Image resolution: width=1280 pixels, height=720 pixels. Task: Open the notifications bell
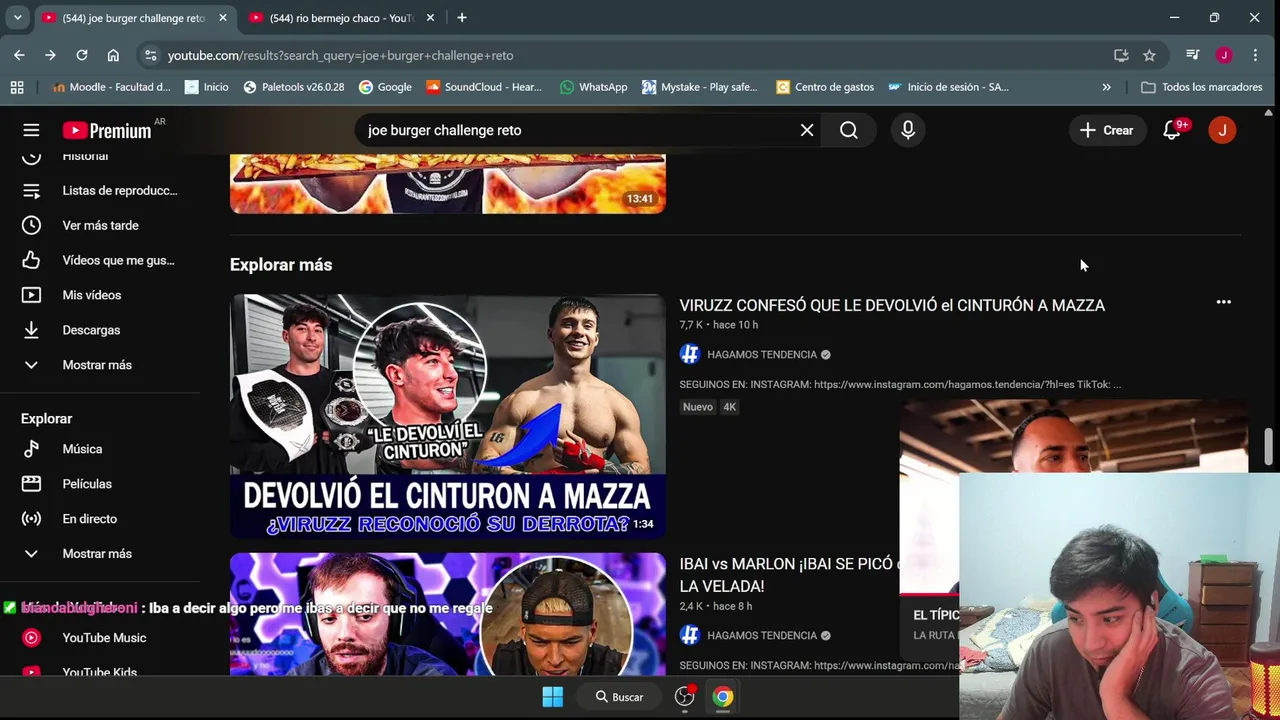1172,130
